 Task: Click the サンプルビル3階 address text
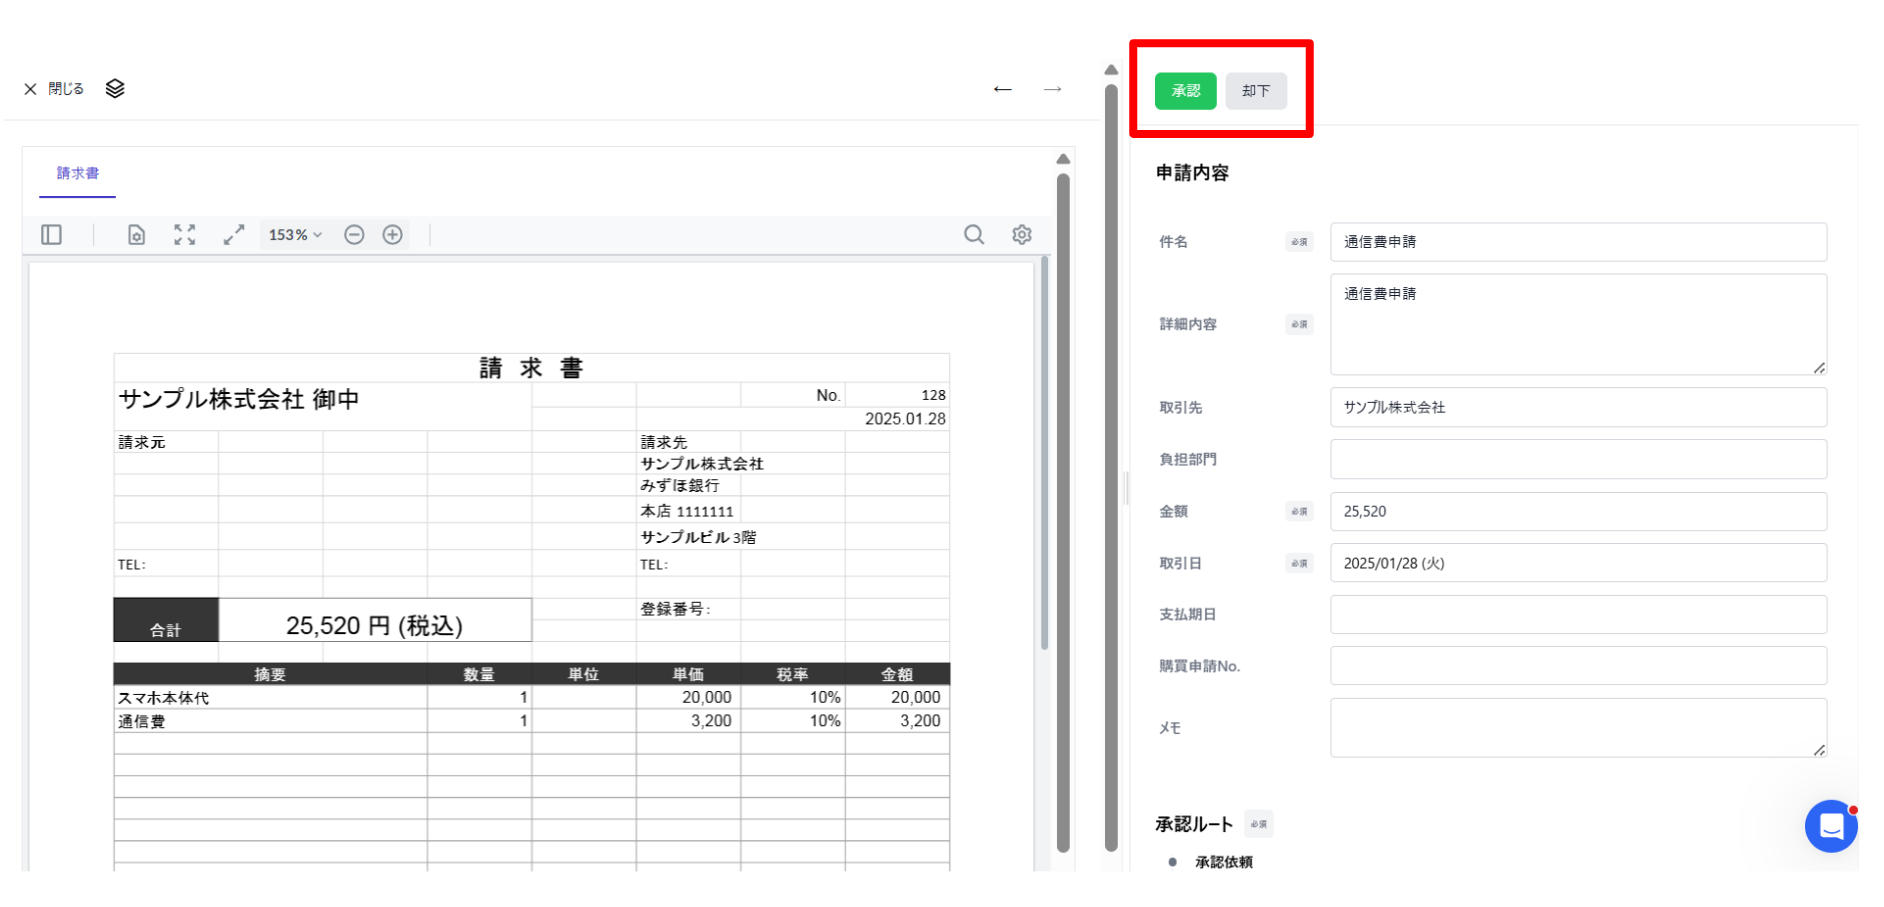(x=698, y=537)
